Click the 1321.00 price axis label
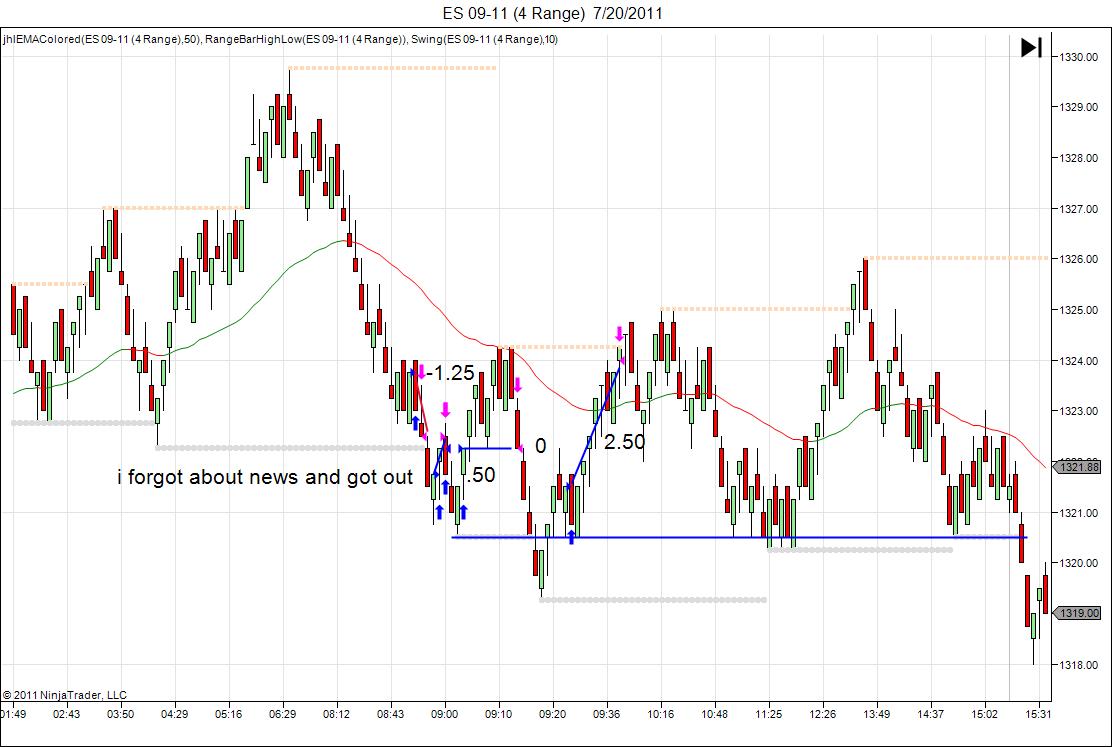Screen dimensions: 1112x747 1078,513
